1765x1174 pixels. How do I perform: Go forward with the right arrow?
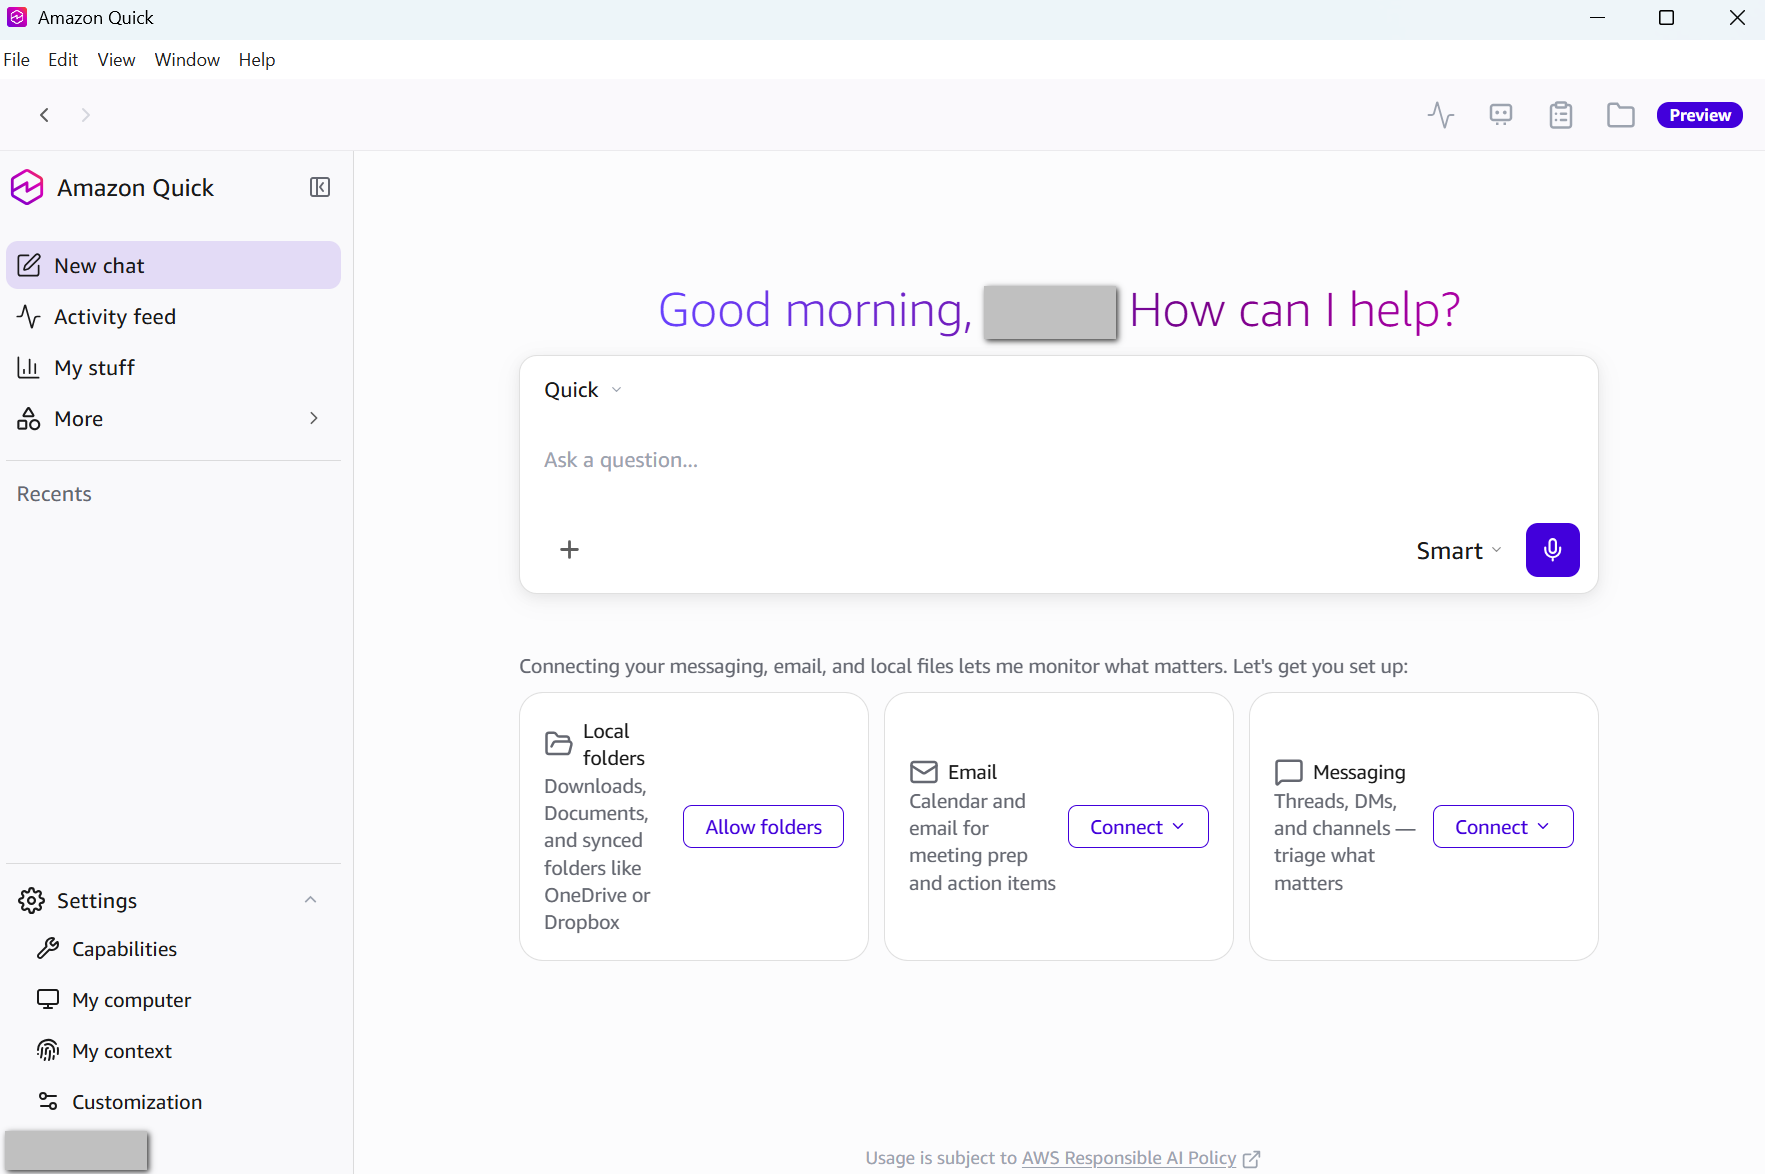pos(86,115)
